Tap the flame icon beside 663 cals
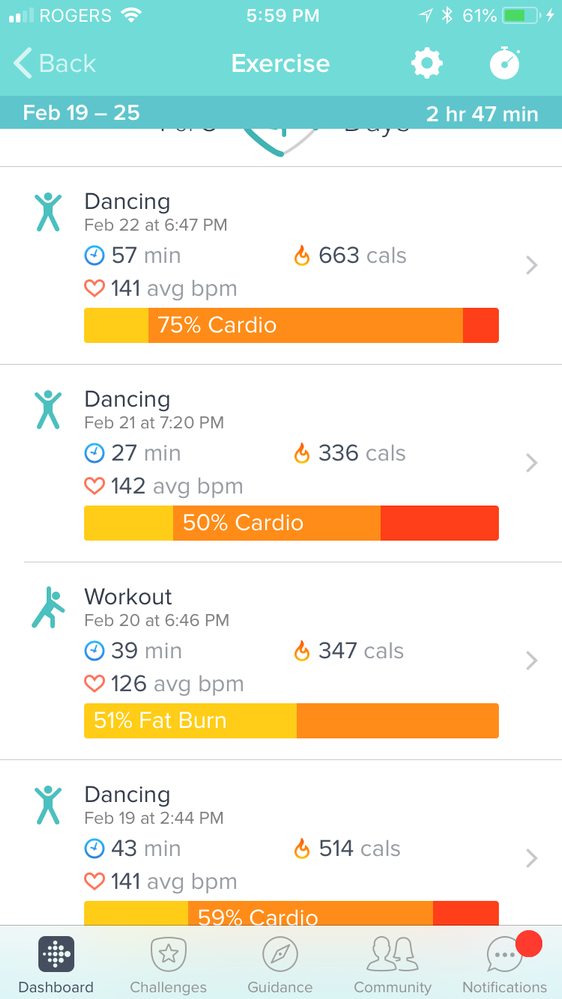Screen dimensions: 562x999 (x=301, y=256)
